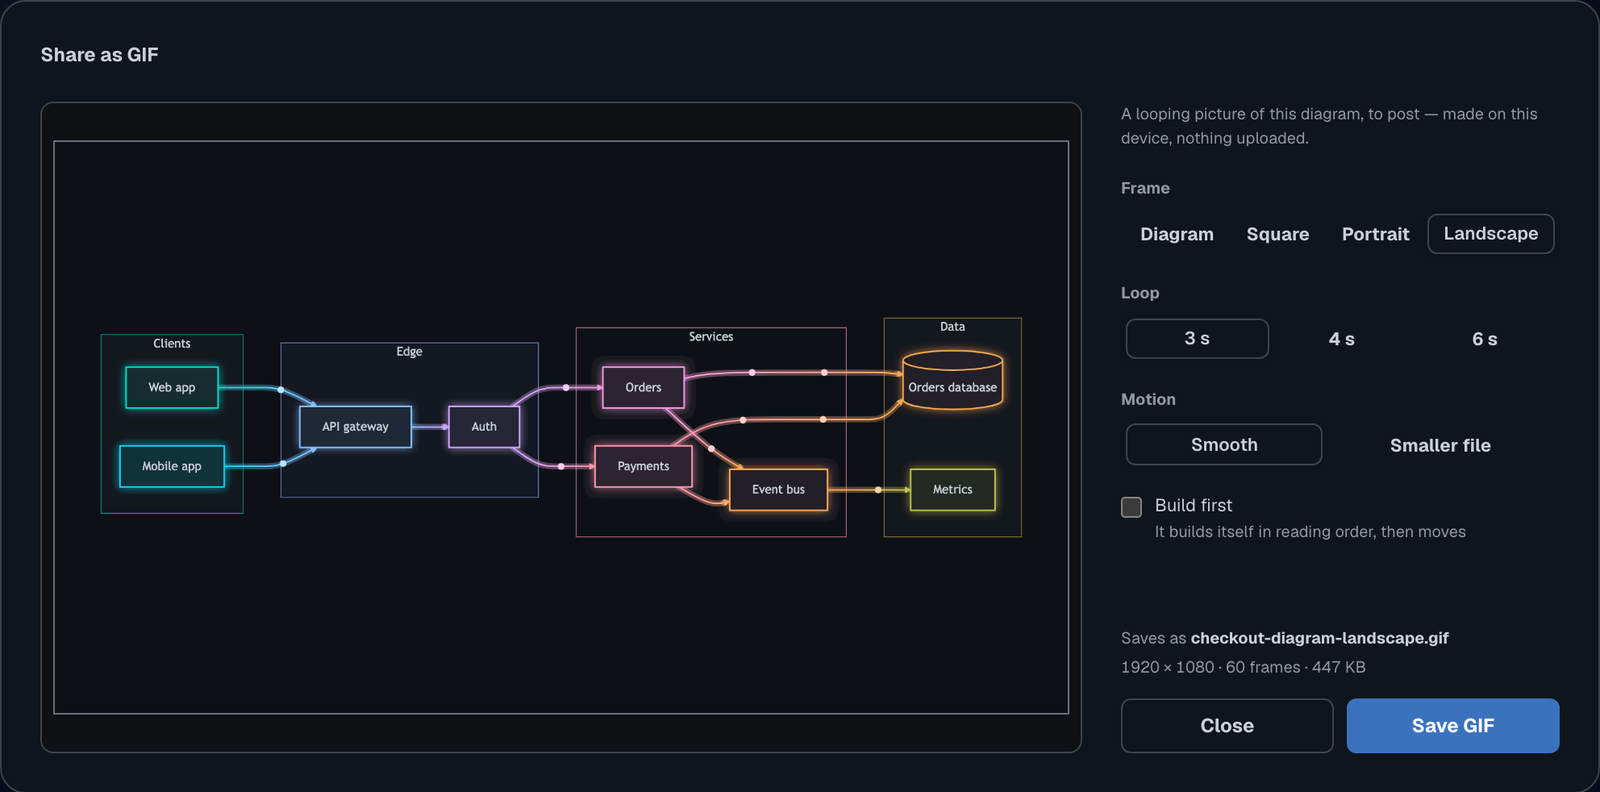The image size is (1600, 792).
Task: Set loop length to 3 s
Action: (1197, 339)
